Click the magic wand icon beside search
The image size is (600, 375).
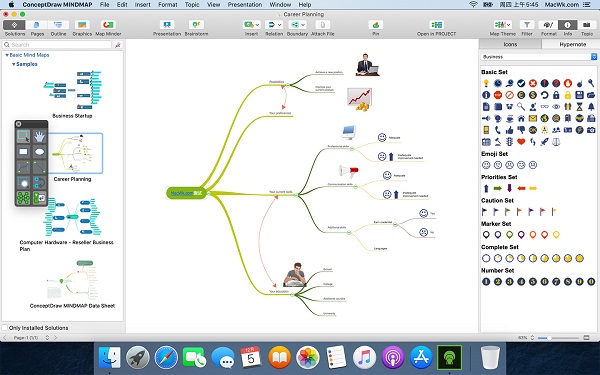pos(118,45)
